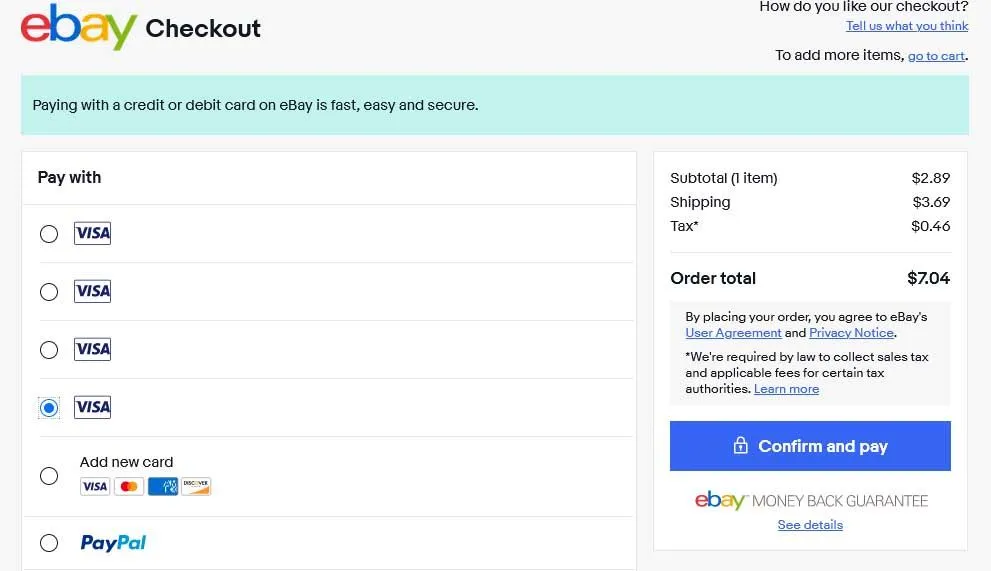Click the Mastercard icon under Add new card
The width and height of the screenshot is (991, 571).
pos(129,487)
